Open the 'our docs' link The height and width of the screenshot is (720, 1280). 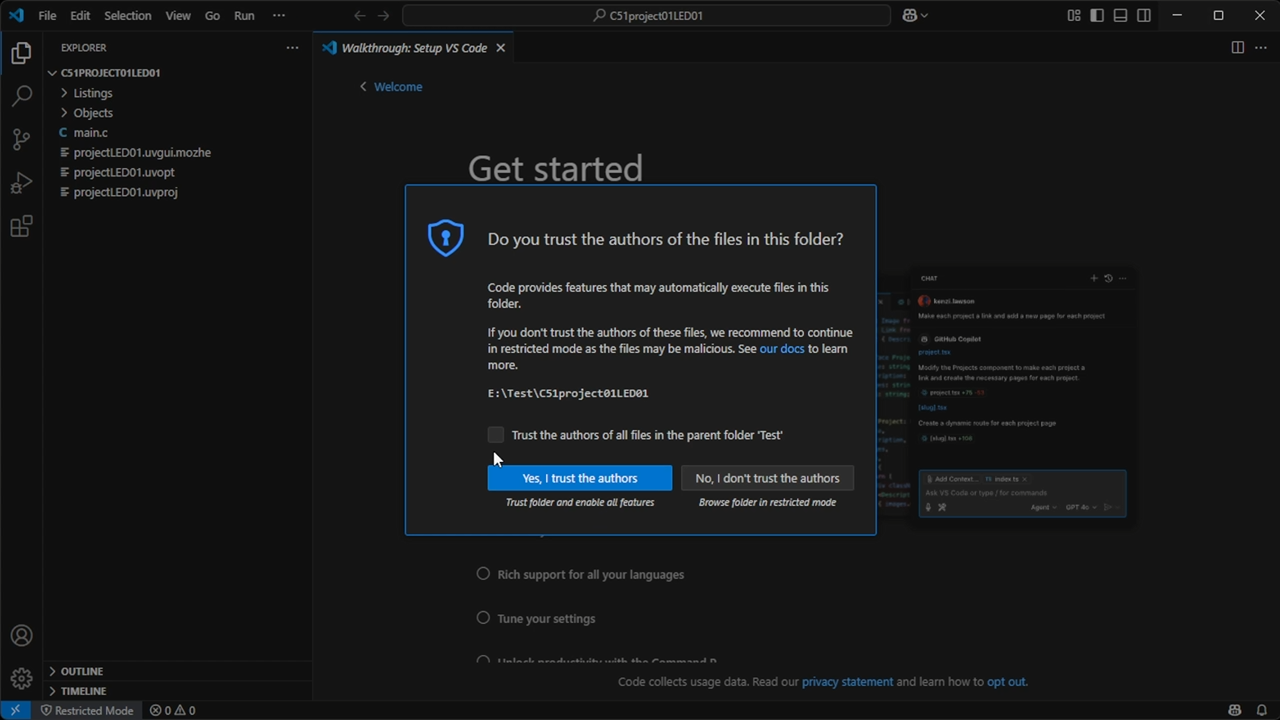click(782, 348)
